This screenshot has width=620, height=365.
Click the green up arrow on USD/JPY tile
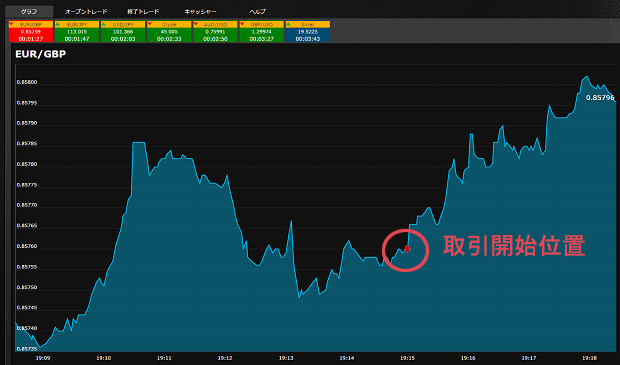(x=104, y=24)
